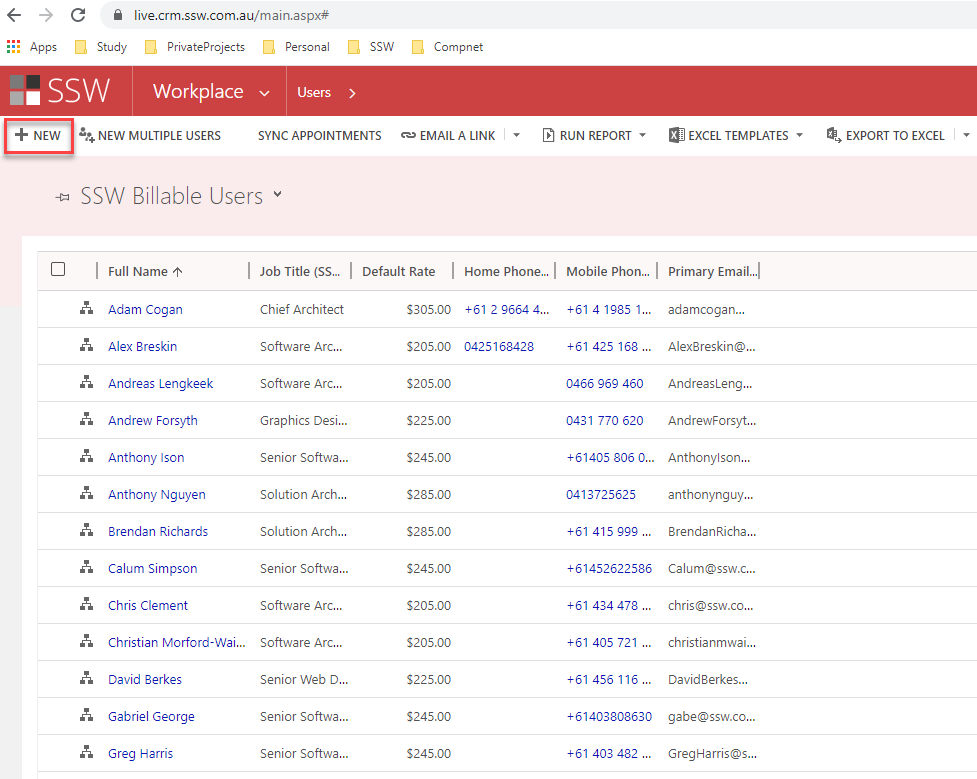Image resolution: width=977 pixels, height=779 pixels.
Task: Click the user icon in Brendan Richards row
Action: pyautogui.click(x=87, y=530)
